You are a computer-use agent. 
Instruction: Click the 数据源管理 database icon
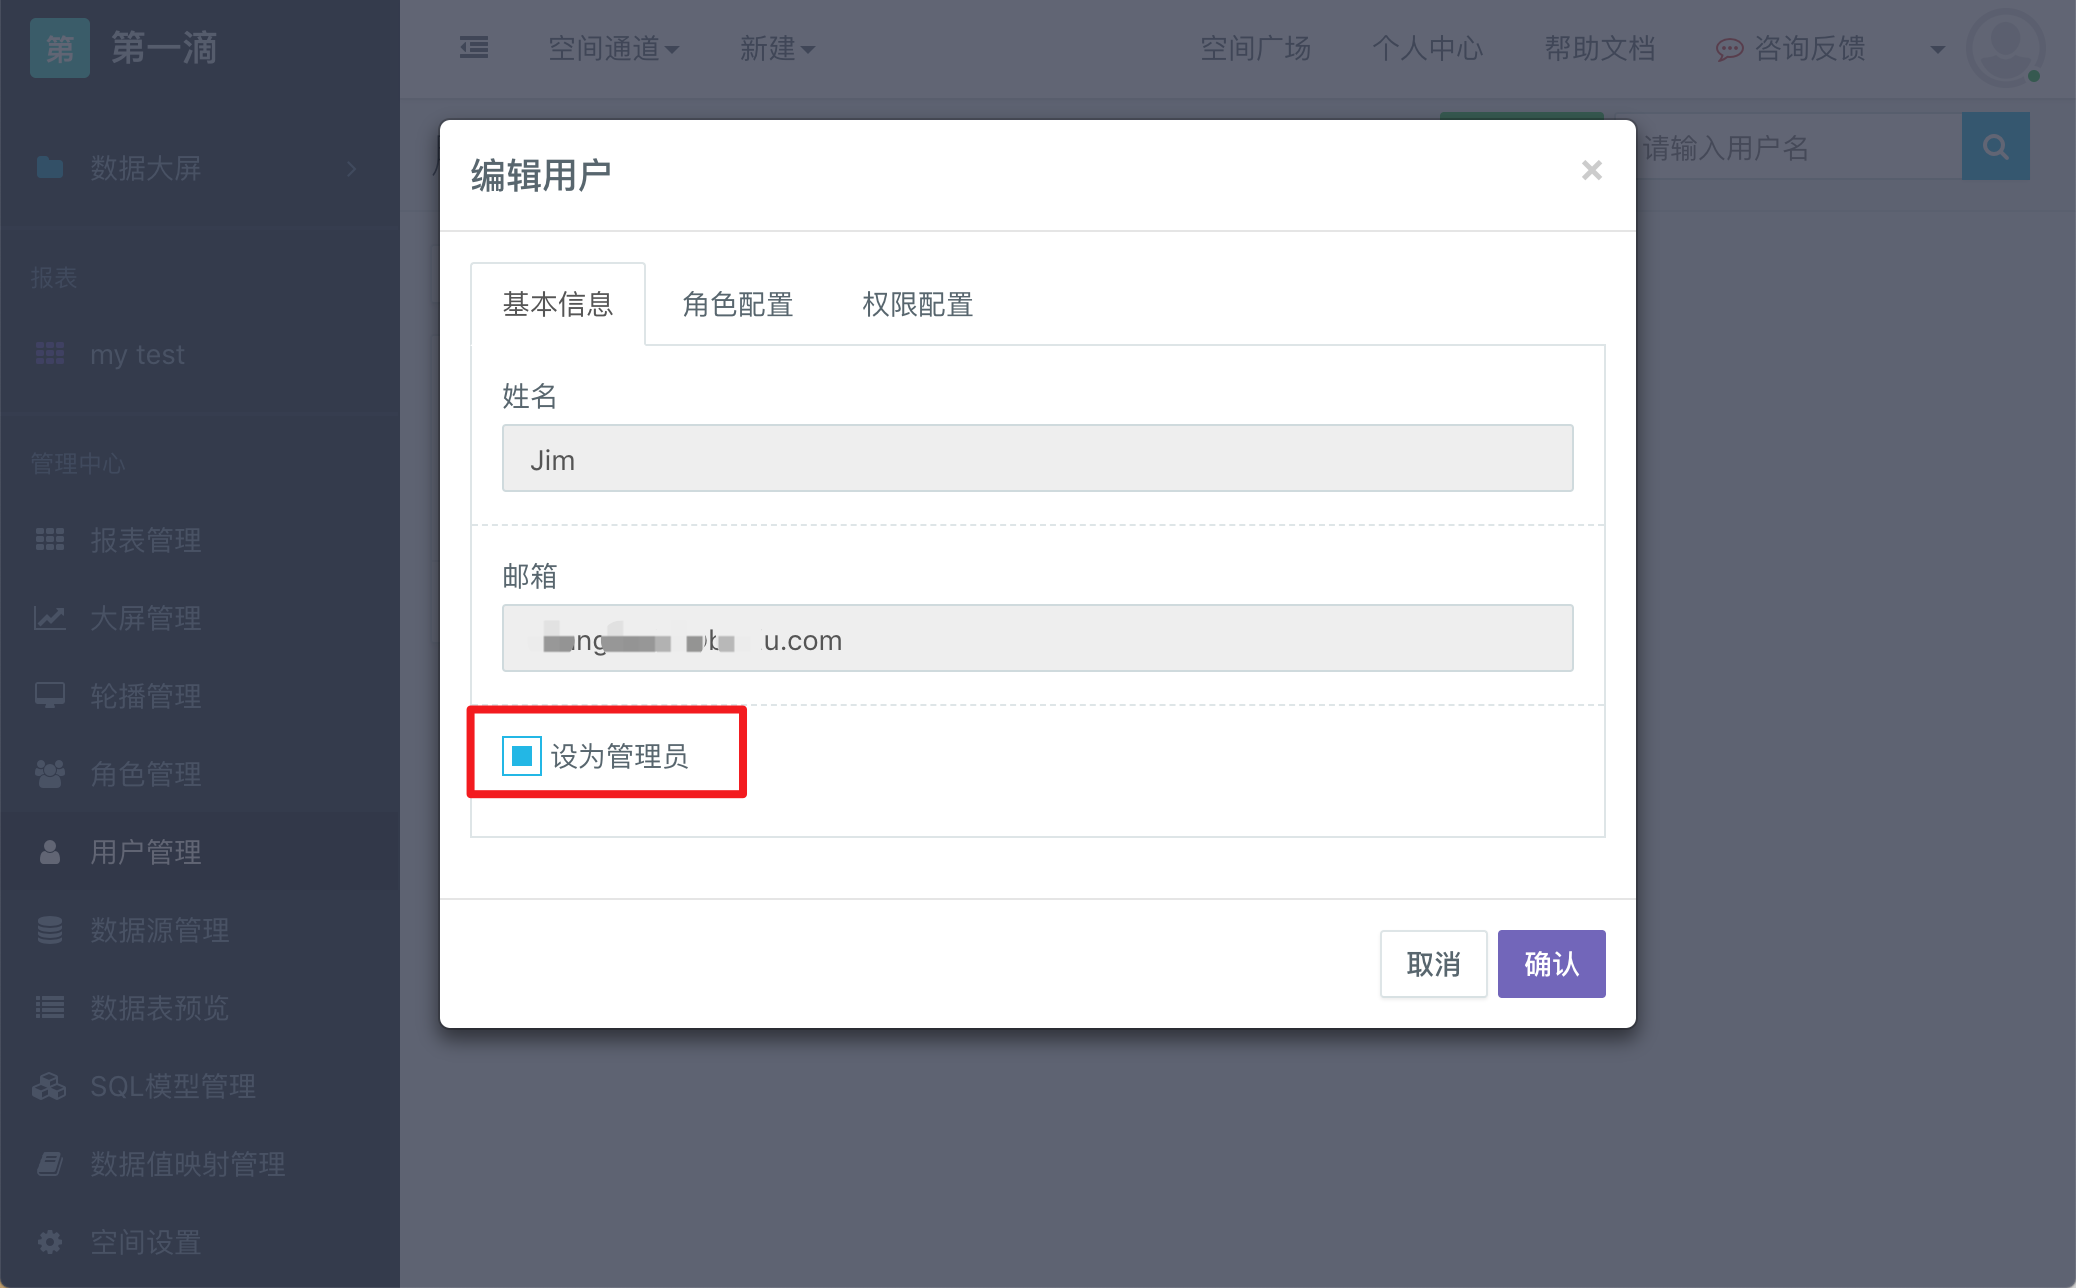tap(50, 929)
